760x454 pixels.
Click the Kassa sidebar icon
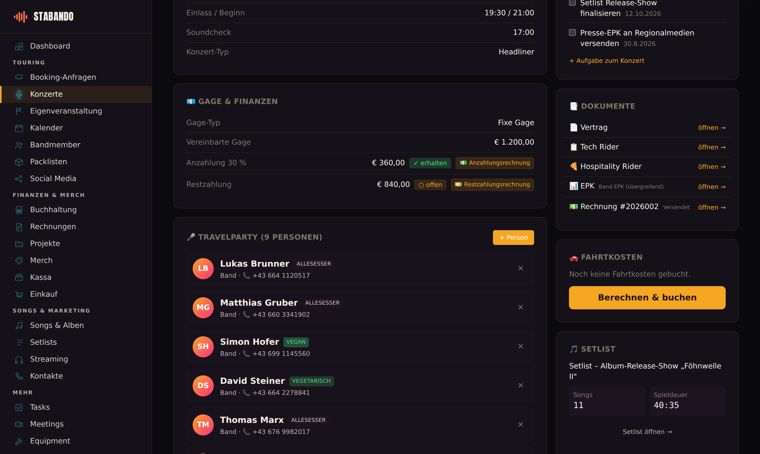tap(19, 278)
